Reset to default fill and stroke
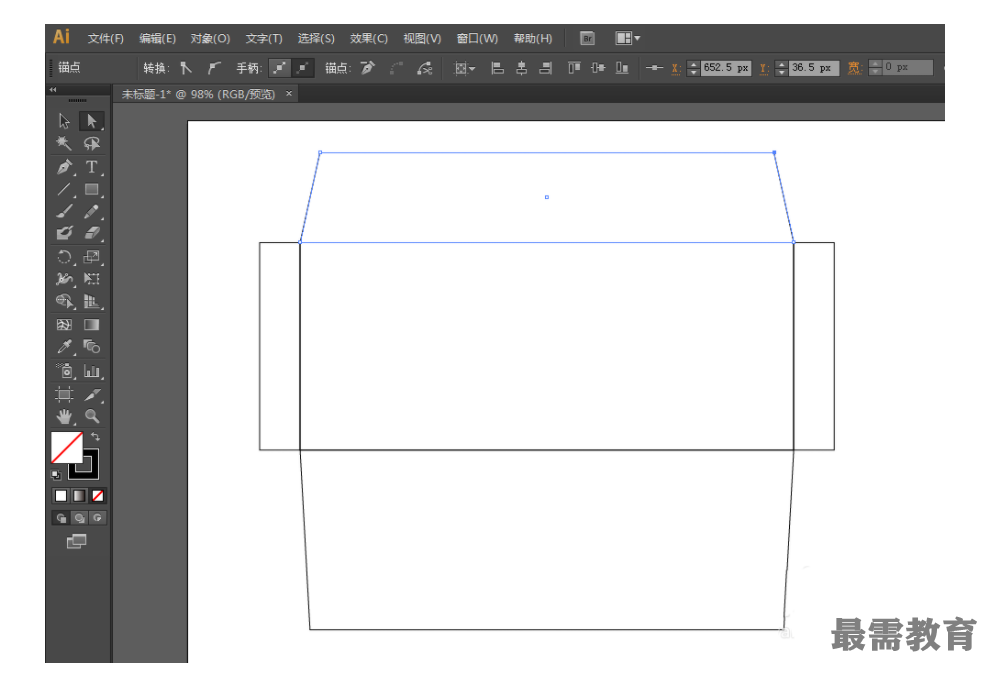 point(56,475)
